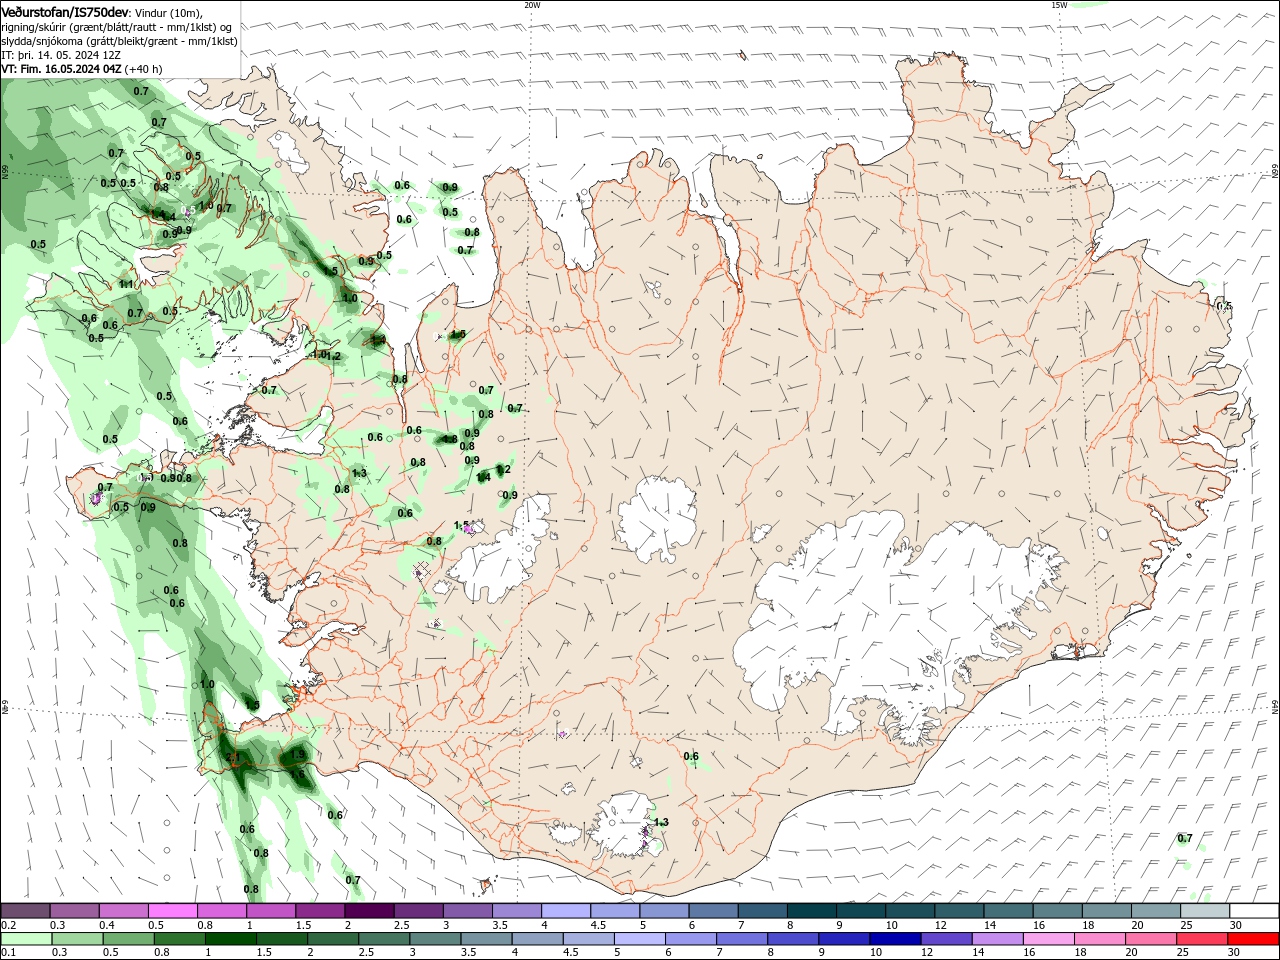Click the upper legend swatch between 0.2 and 0.3
1280x960 pixels.
click(25, 911)
